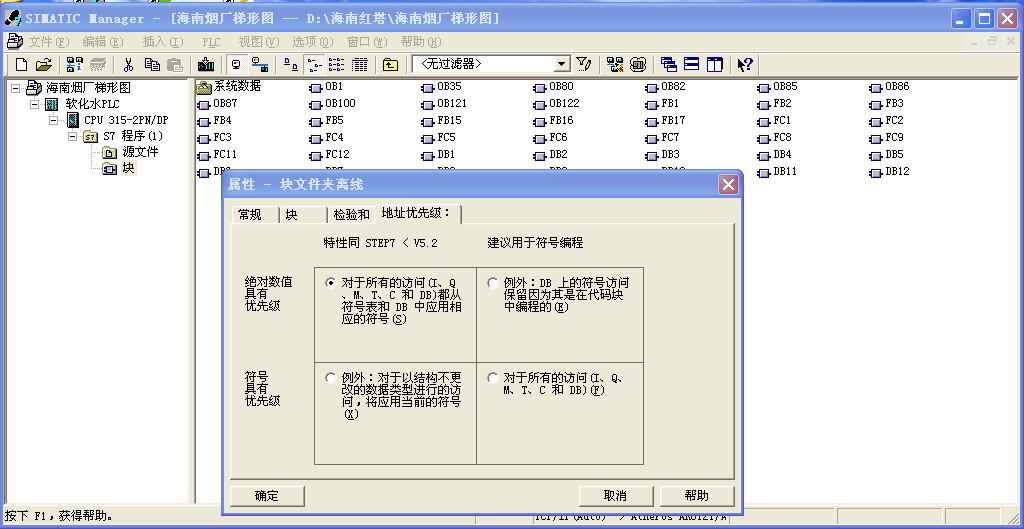The height and width of the screenshot is (529, 1024).
Task: Click the Open project folder icon
Action: (44, 64)
